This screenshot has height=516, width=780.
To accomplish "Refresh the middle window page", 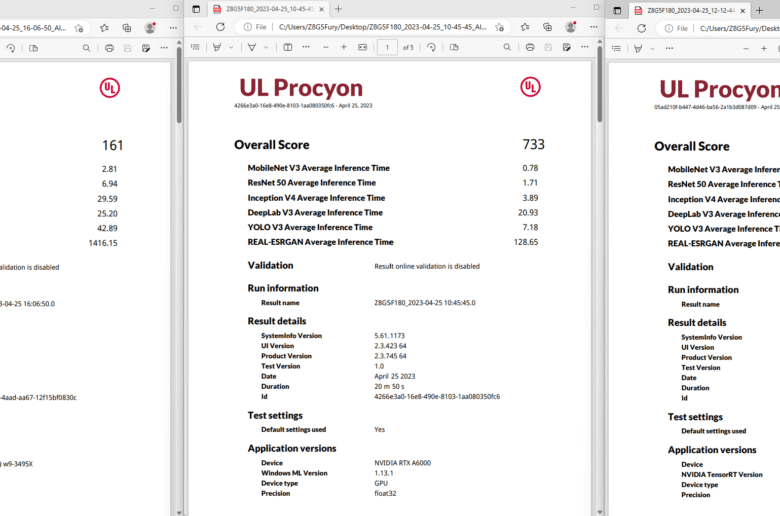I will (220, 27).
